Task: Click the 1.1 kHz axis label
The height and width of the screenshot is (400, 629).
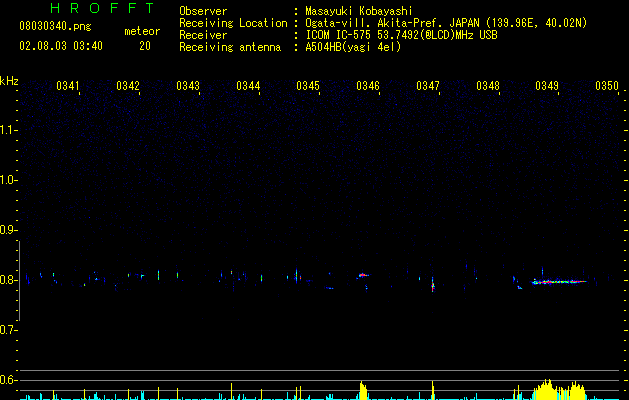Action: click(x=8, y=130)
